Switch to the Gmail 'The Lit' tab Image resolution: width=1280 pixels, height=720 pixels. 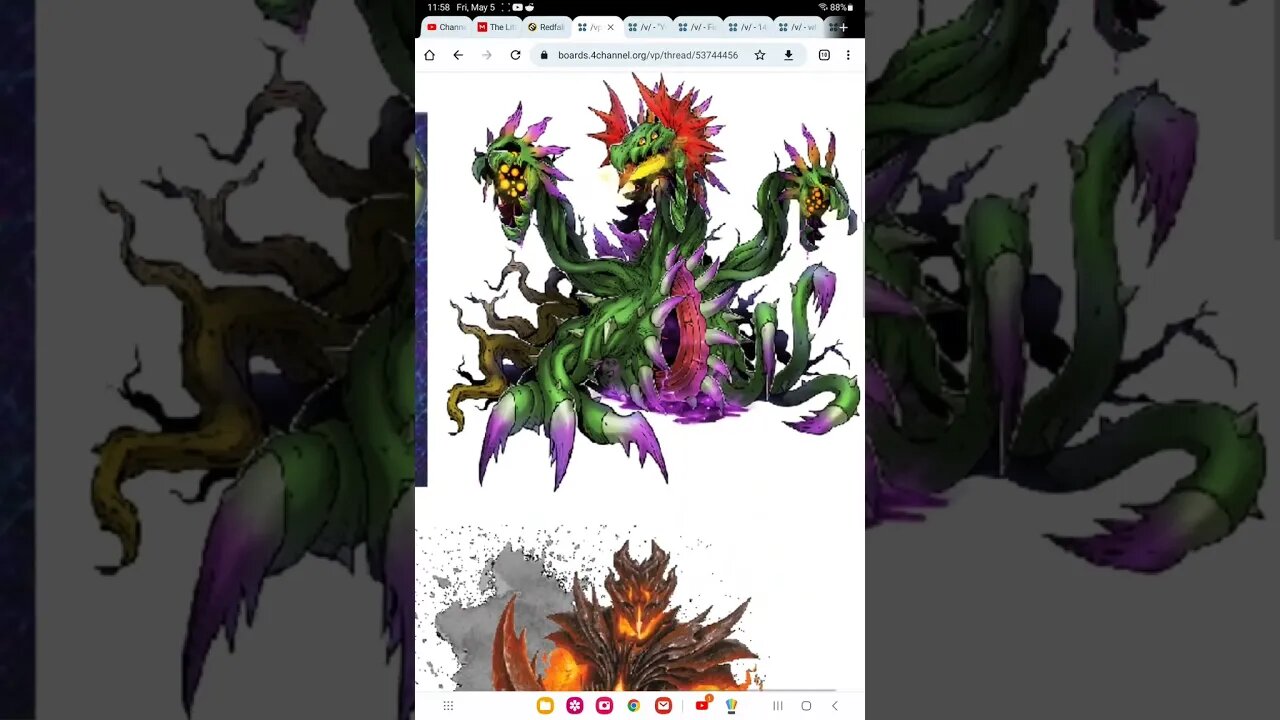point(496,27)
